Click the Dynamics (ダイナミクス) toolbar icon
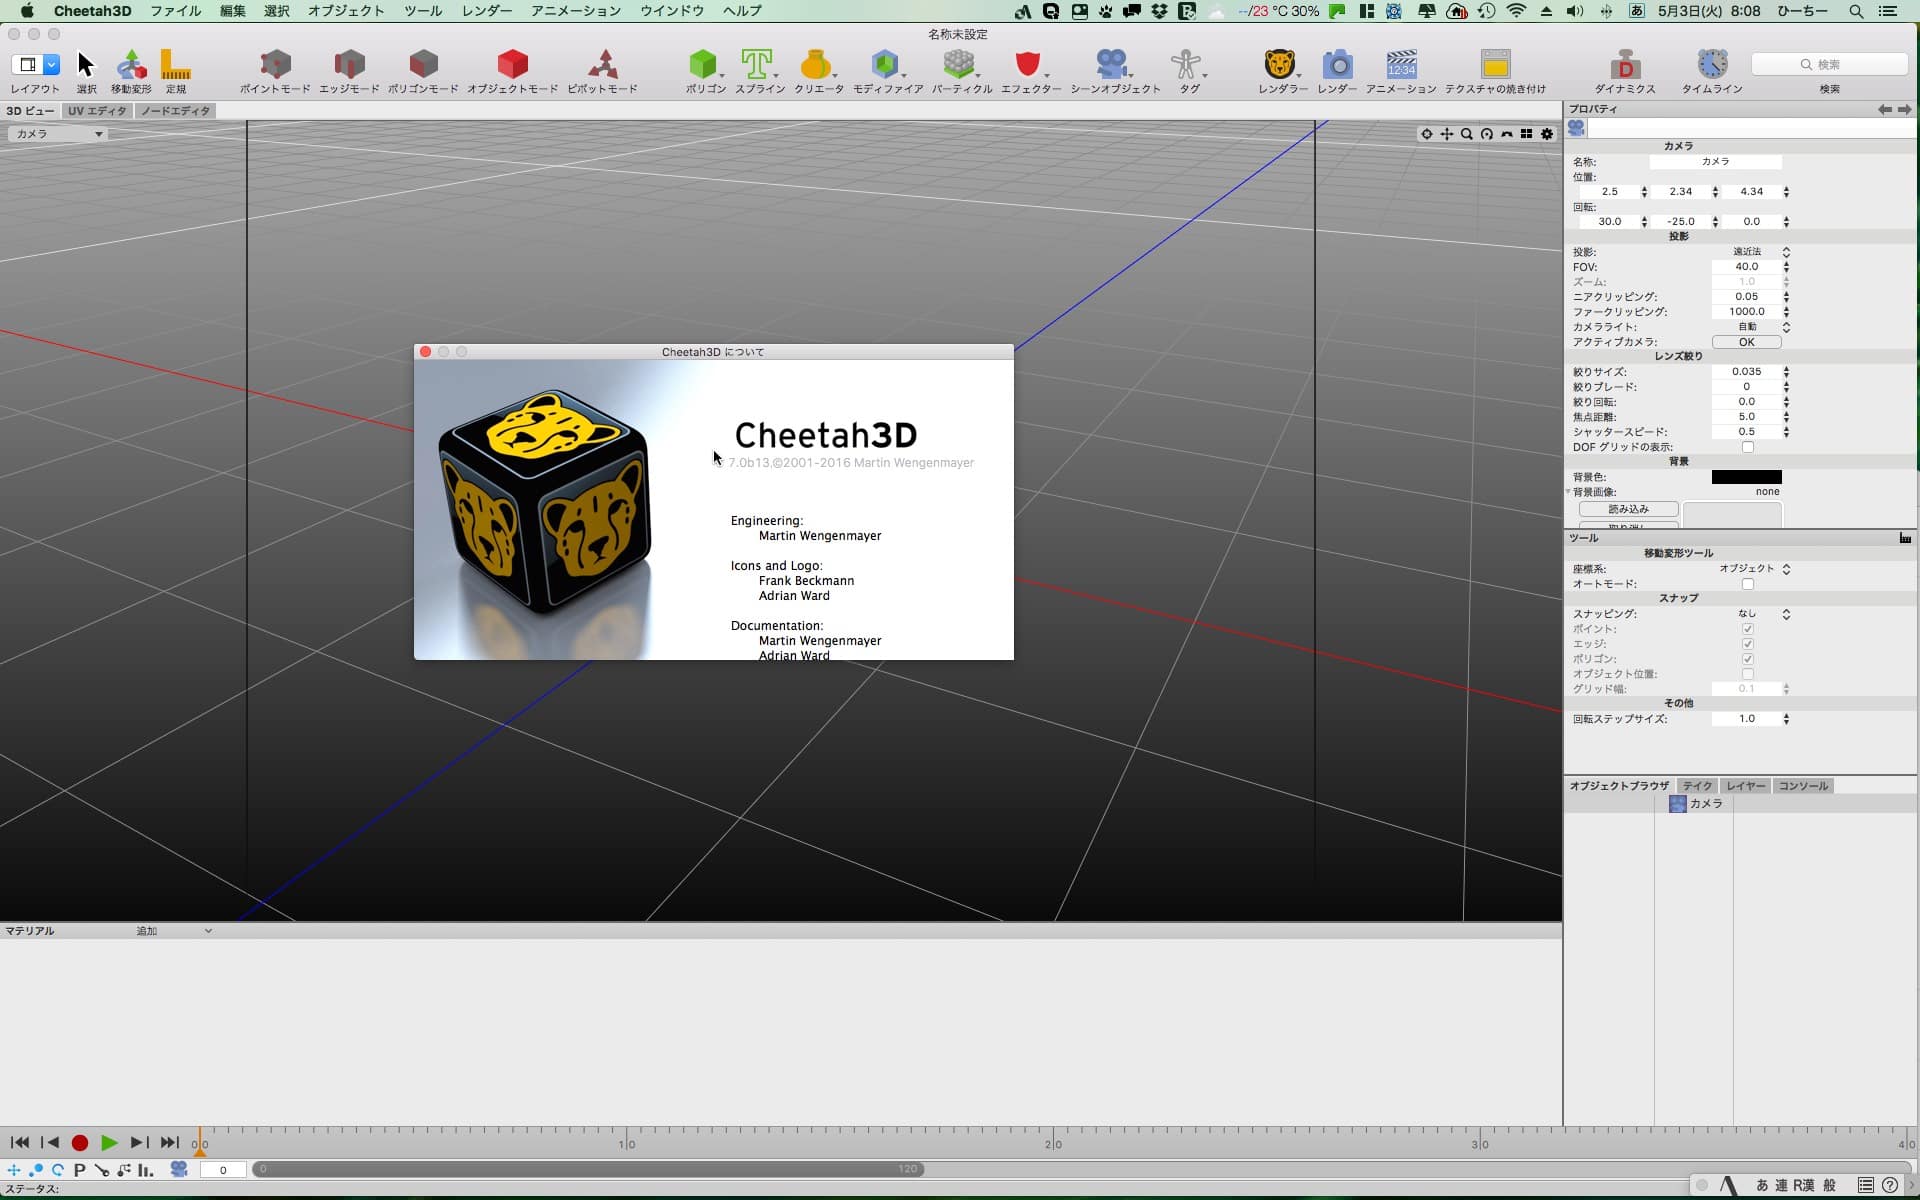Screen dimensions: 1920x1200 pos(1624,66)
